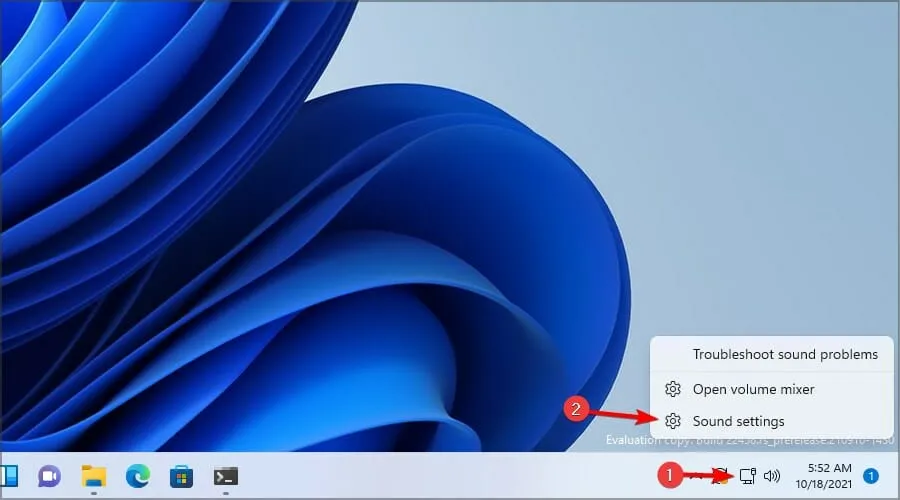Click the volume speaker tray icon

coord(771,476)
